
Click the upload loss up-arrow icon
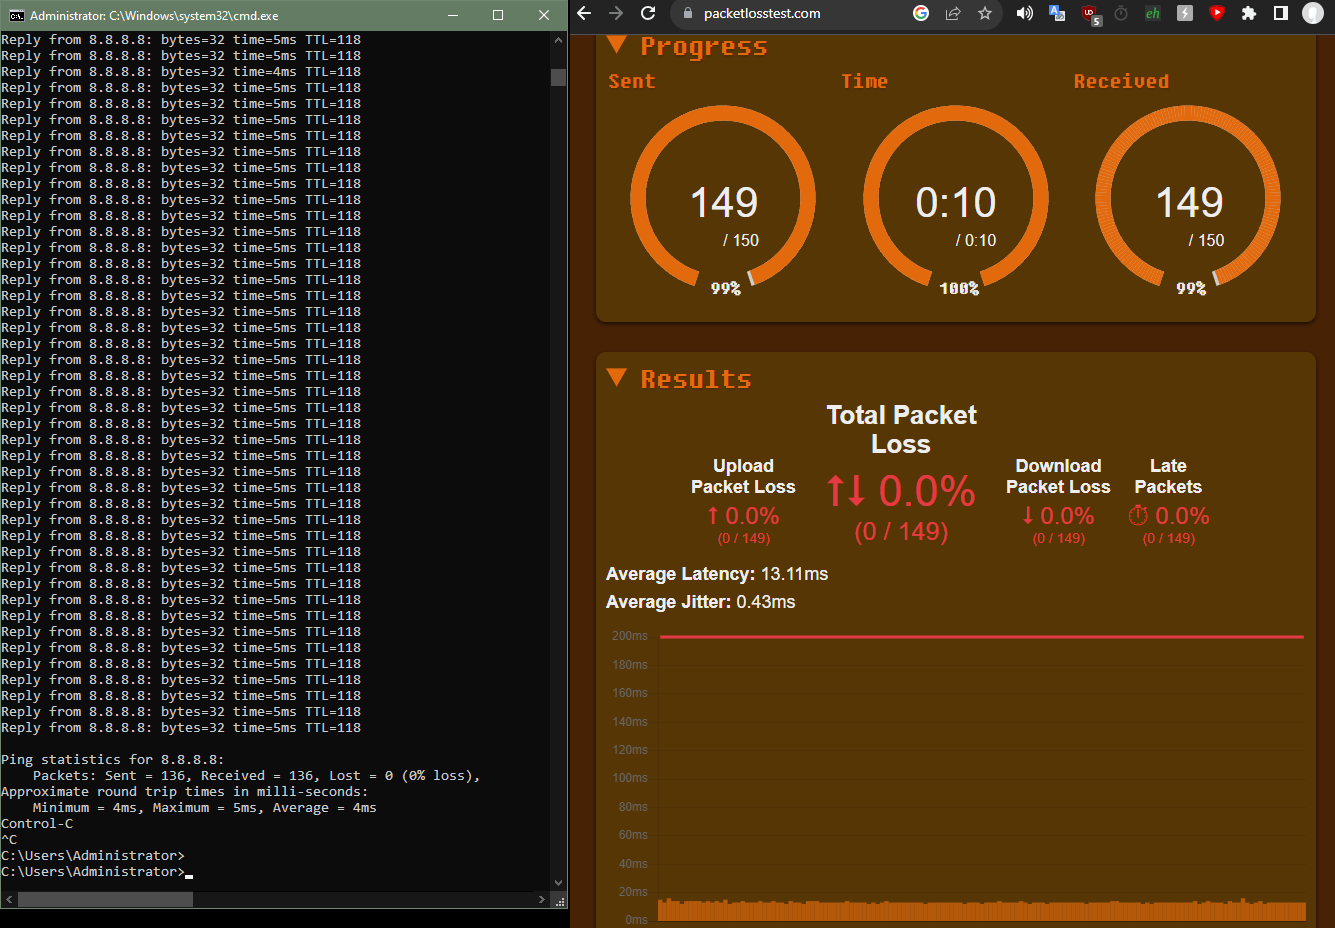(713, 515)
